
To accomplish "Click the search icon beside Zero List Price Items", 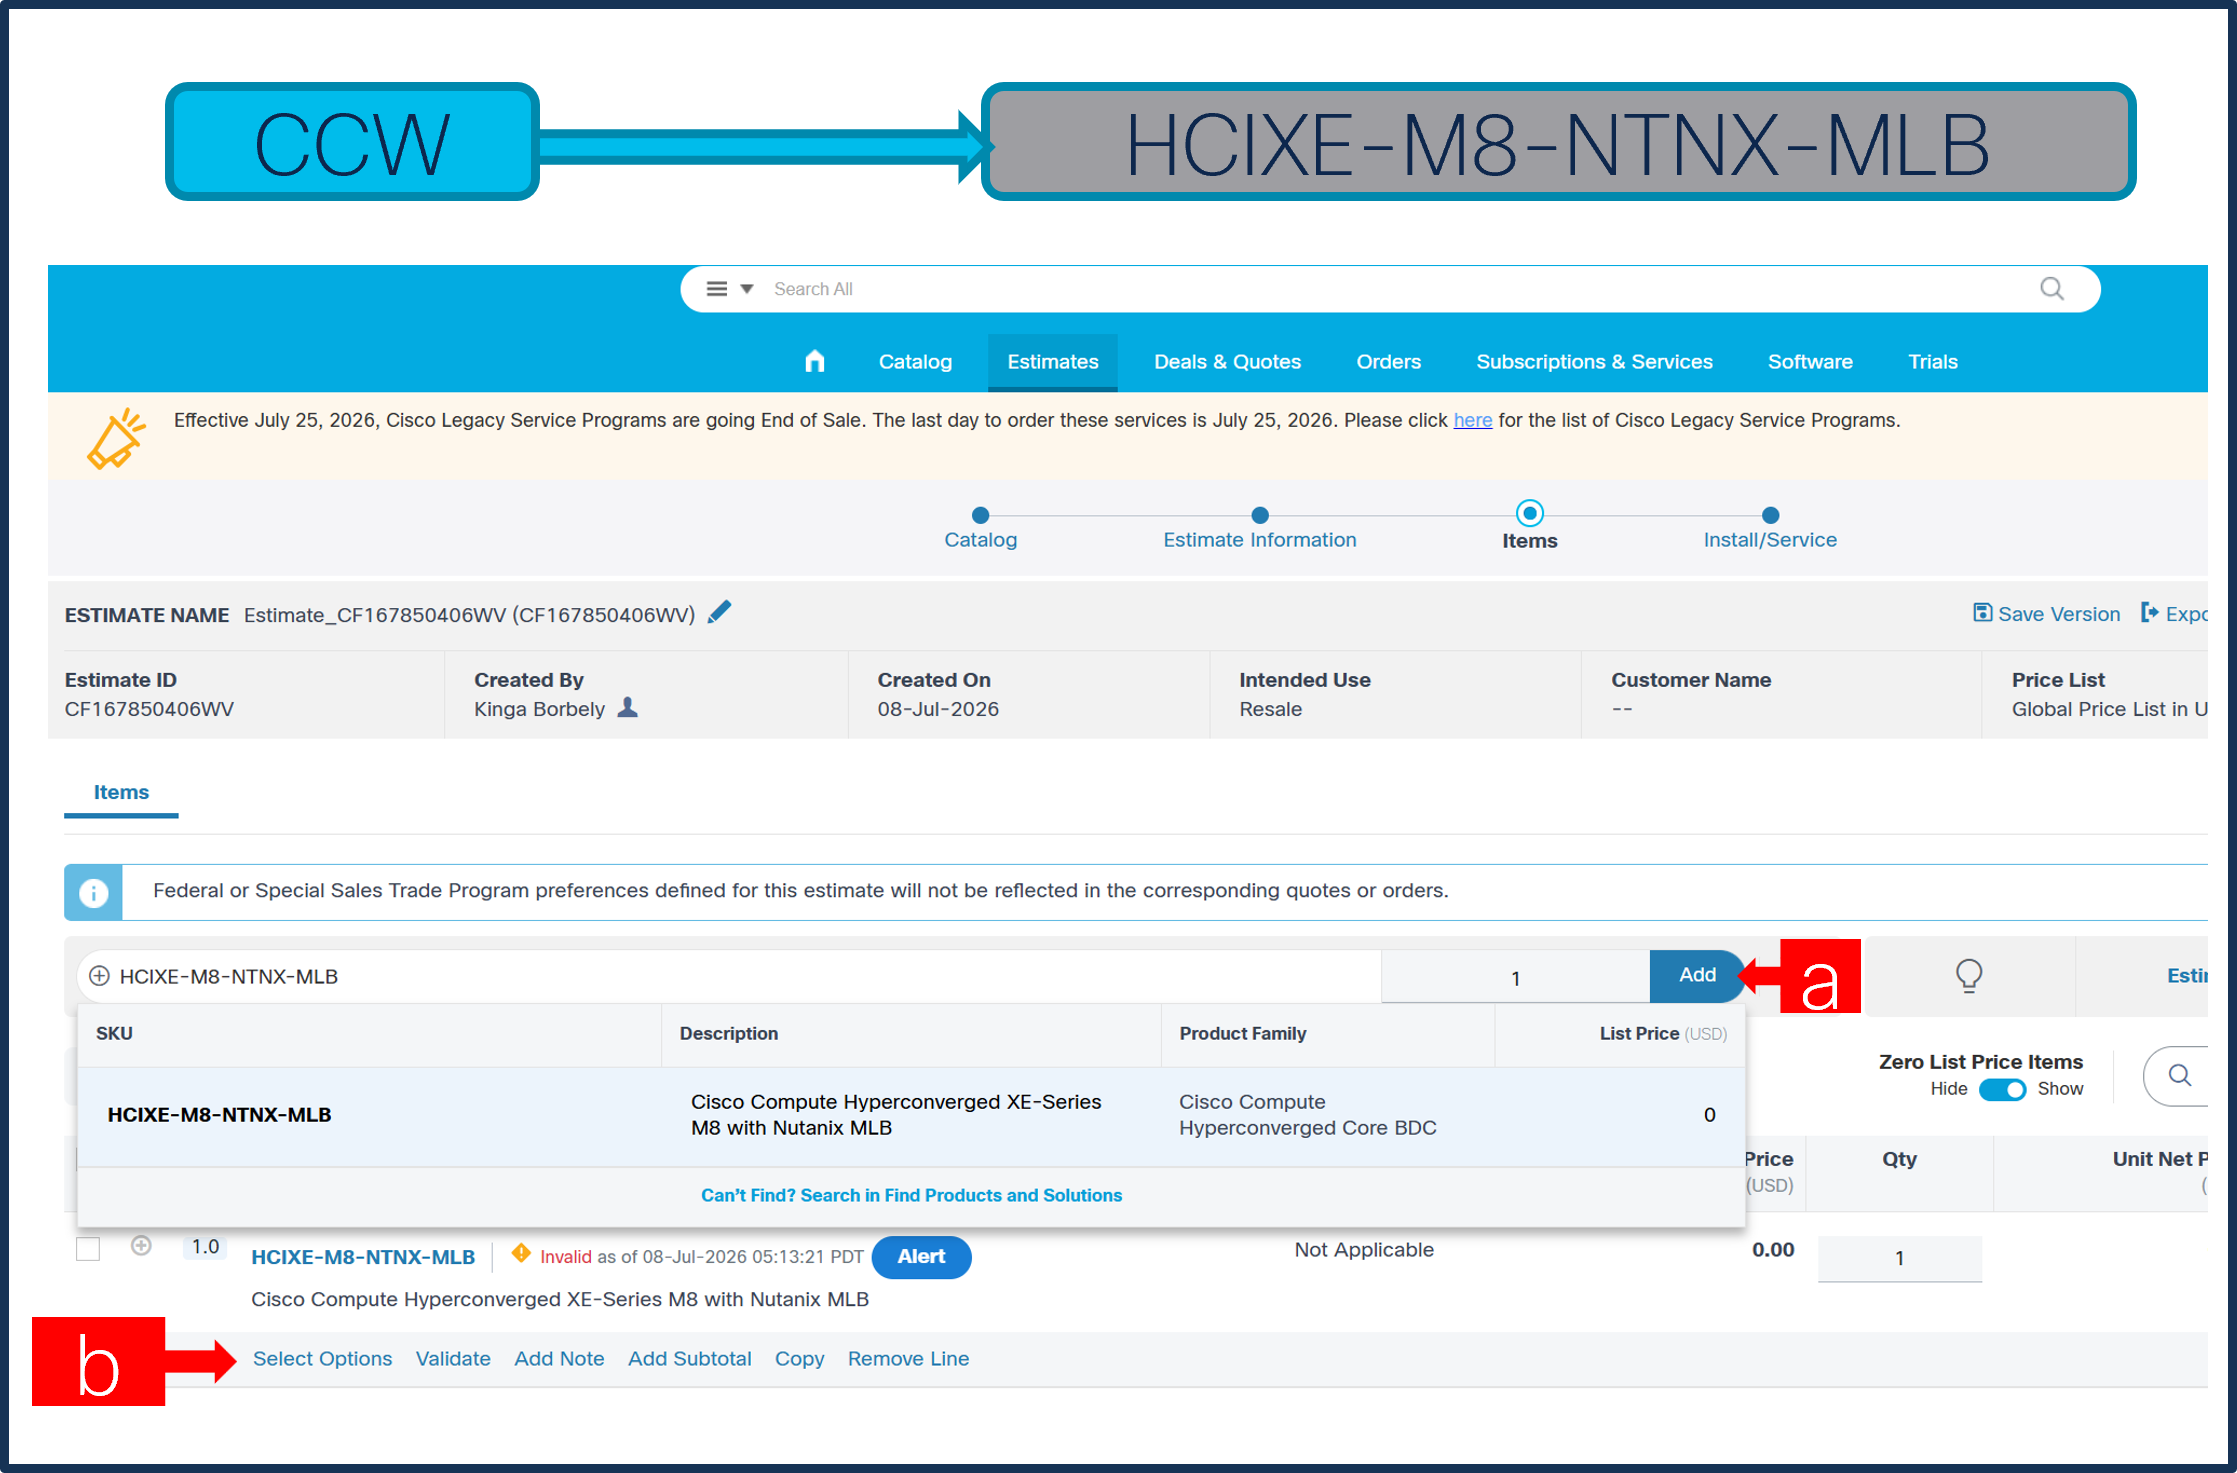I will (x=2180, y=1076).
